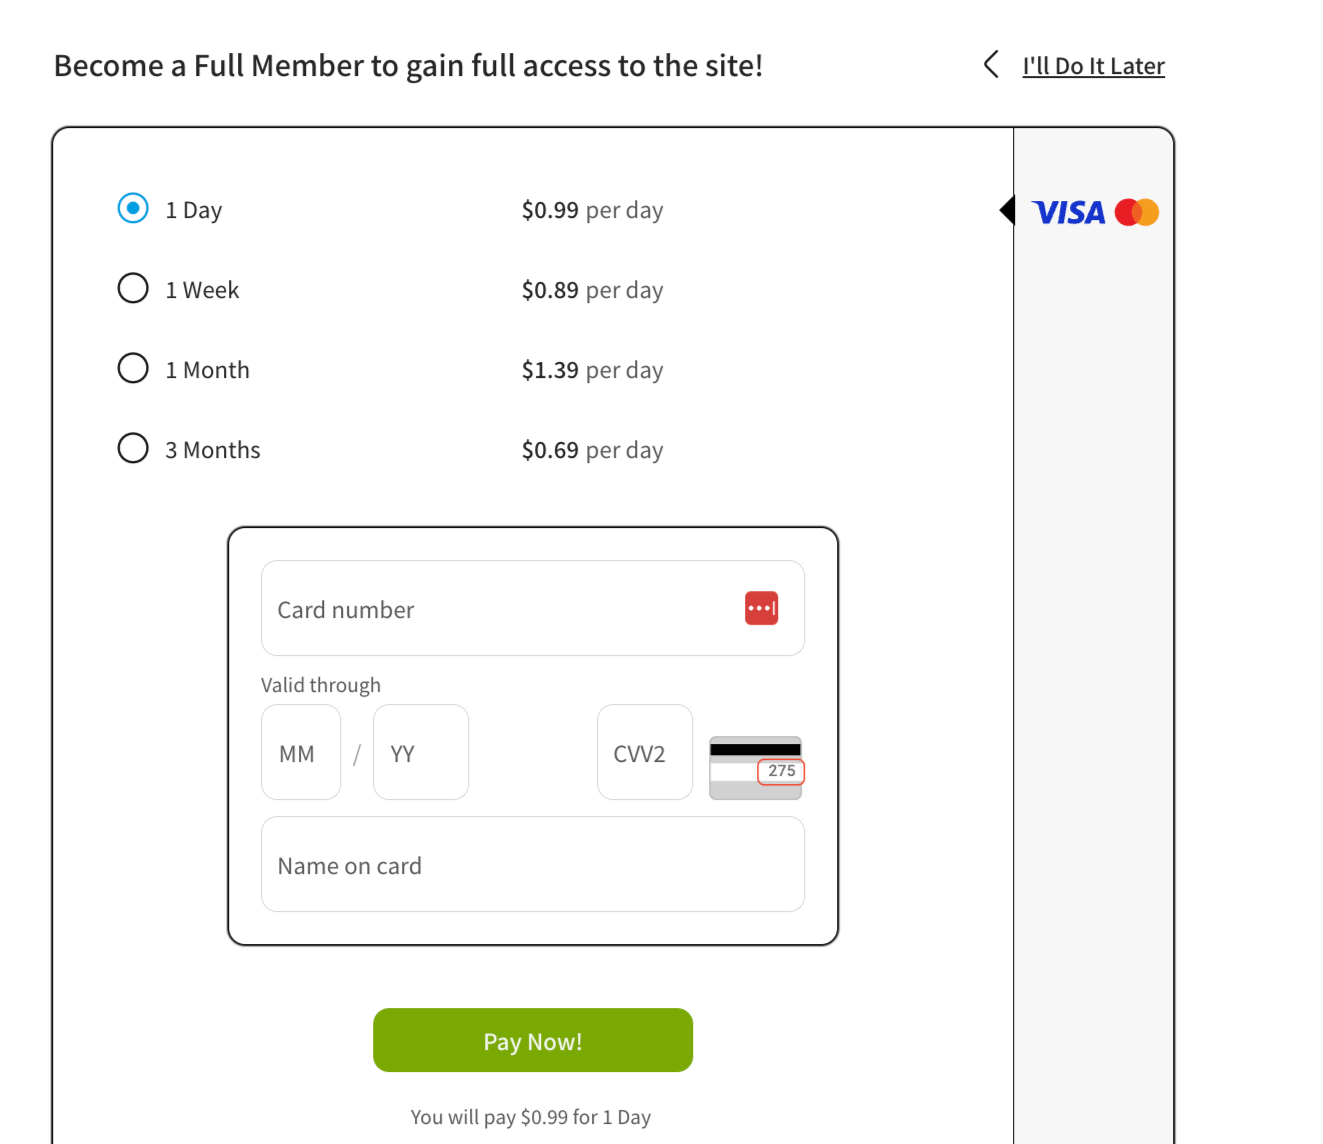Click the Valid through label
The height and width of the screenshot is (1144, 1323).
320,684
